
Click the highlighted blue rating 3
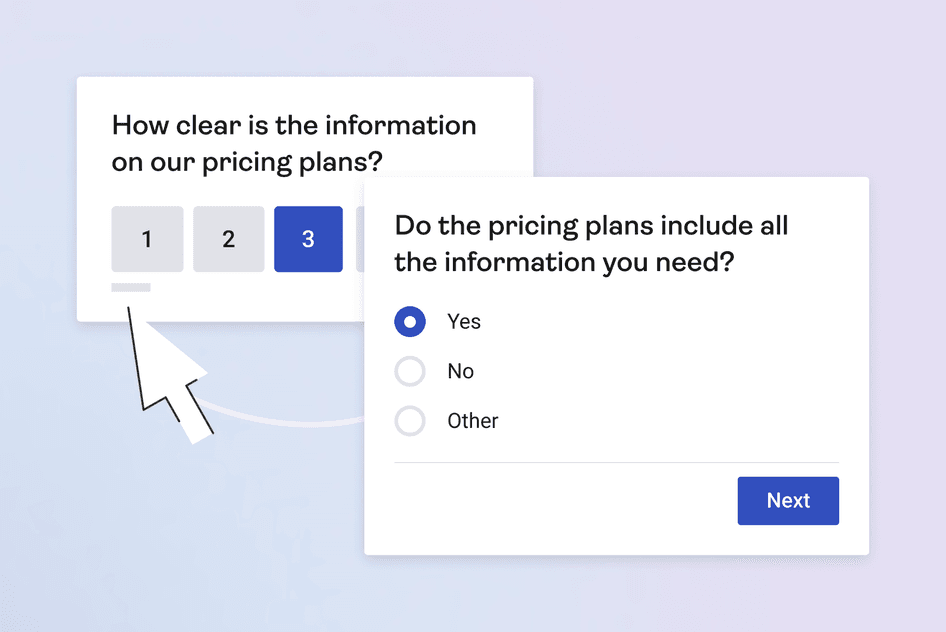click(308, 239)
